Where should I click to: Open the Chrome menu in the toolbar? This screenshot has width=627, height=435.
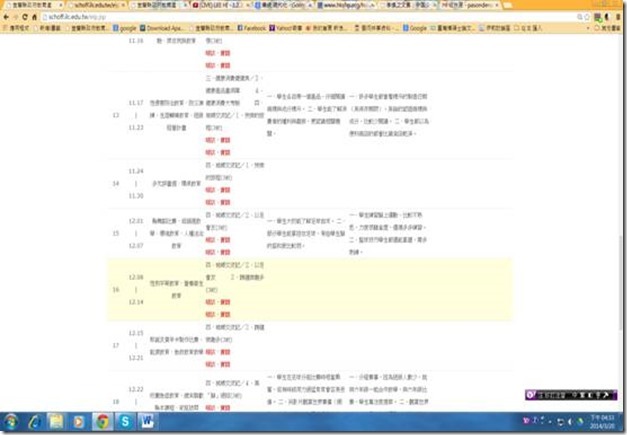617,18
